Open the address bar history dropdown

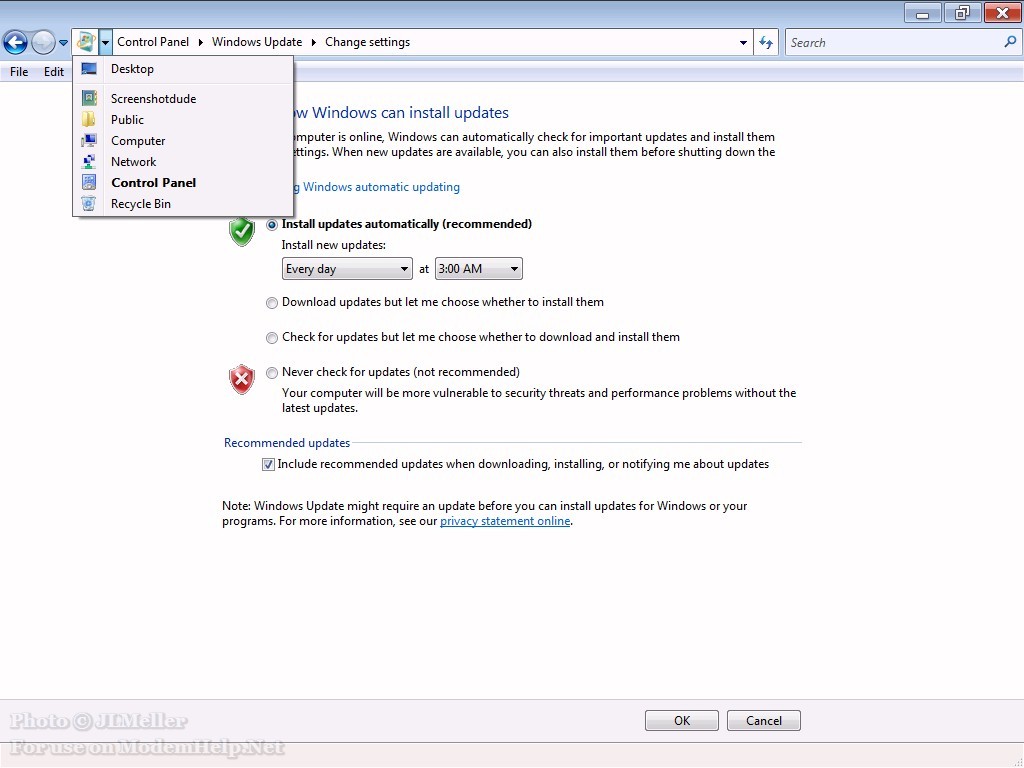coord(743,42)
